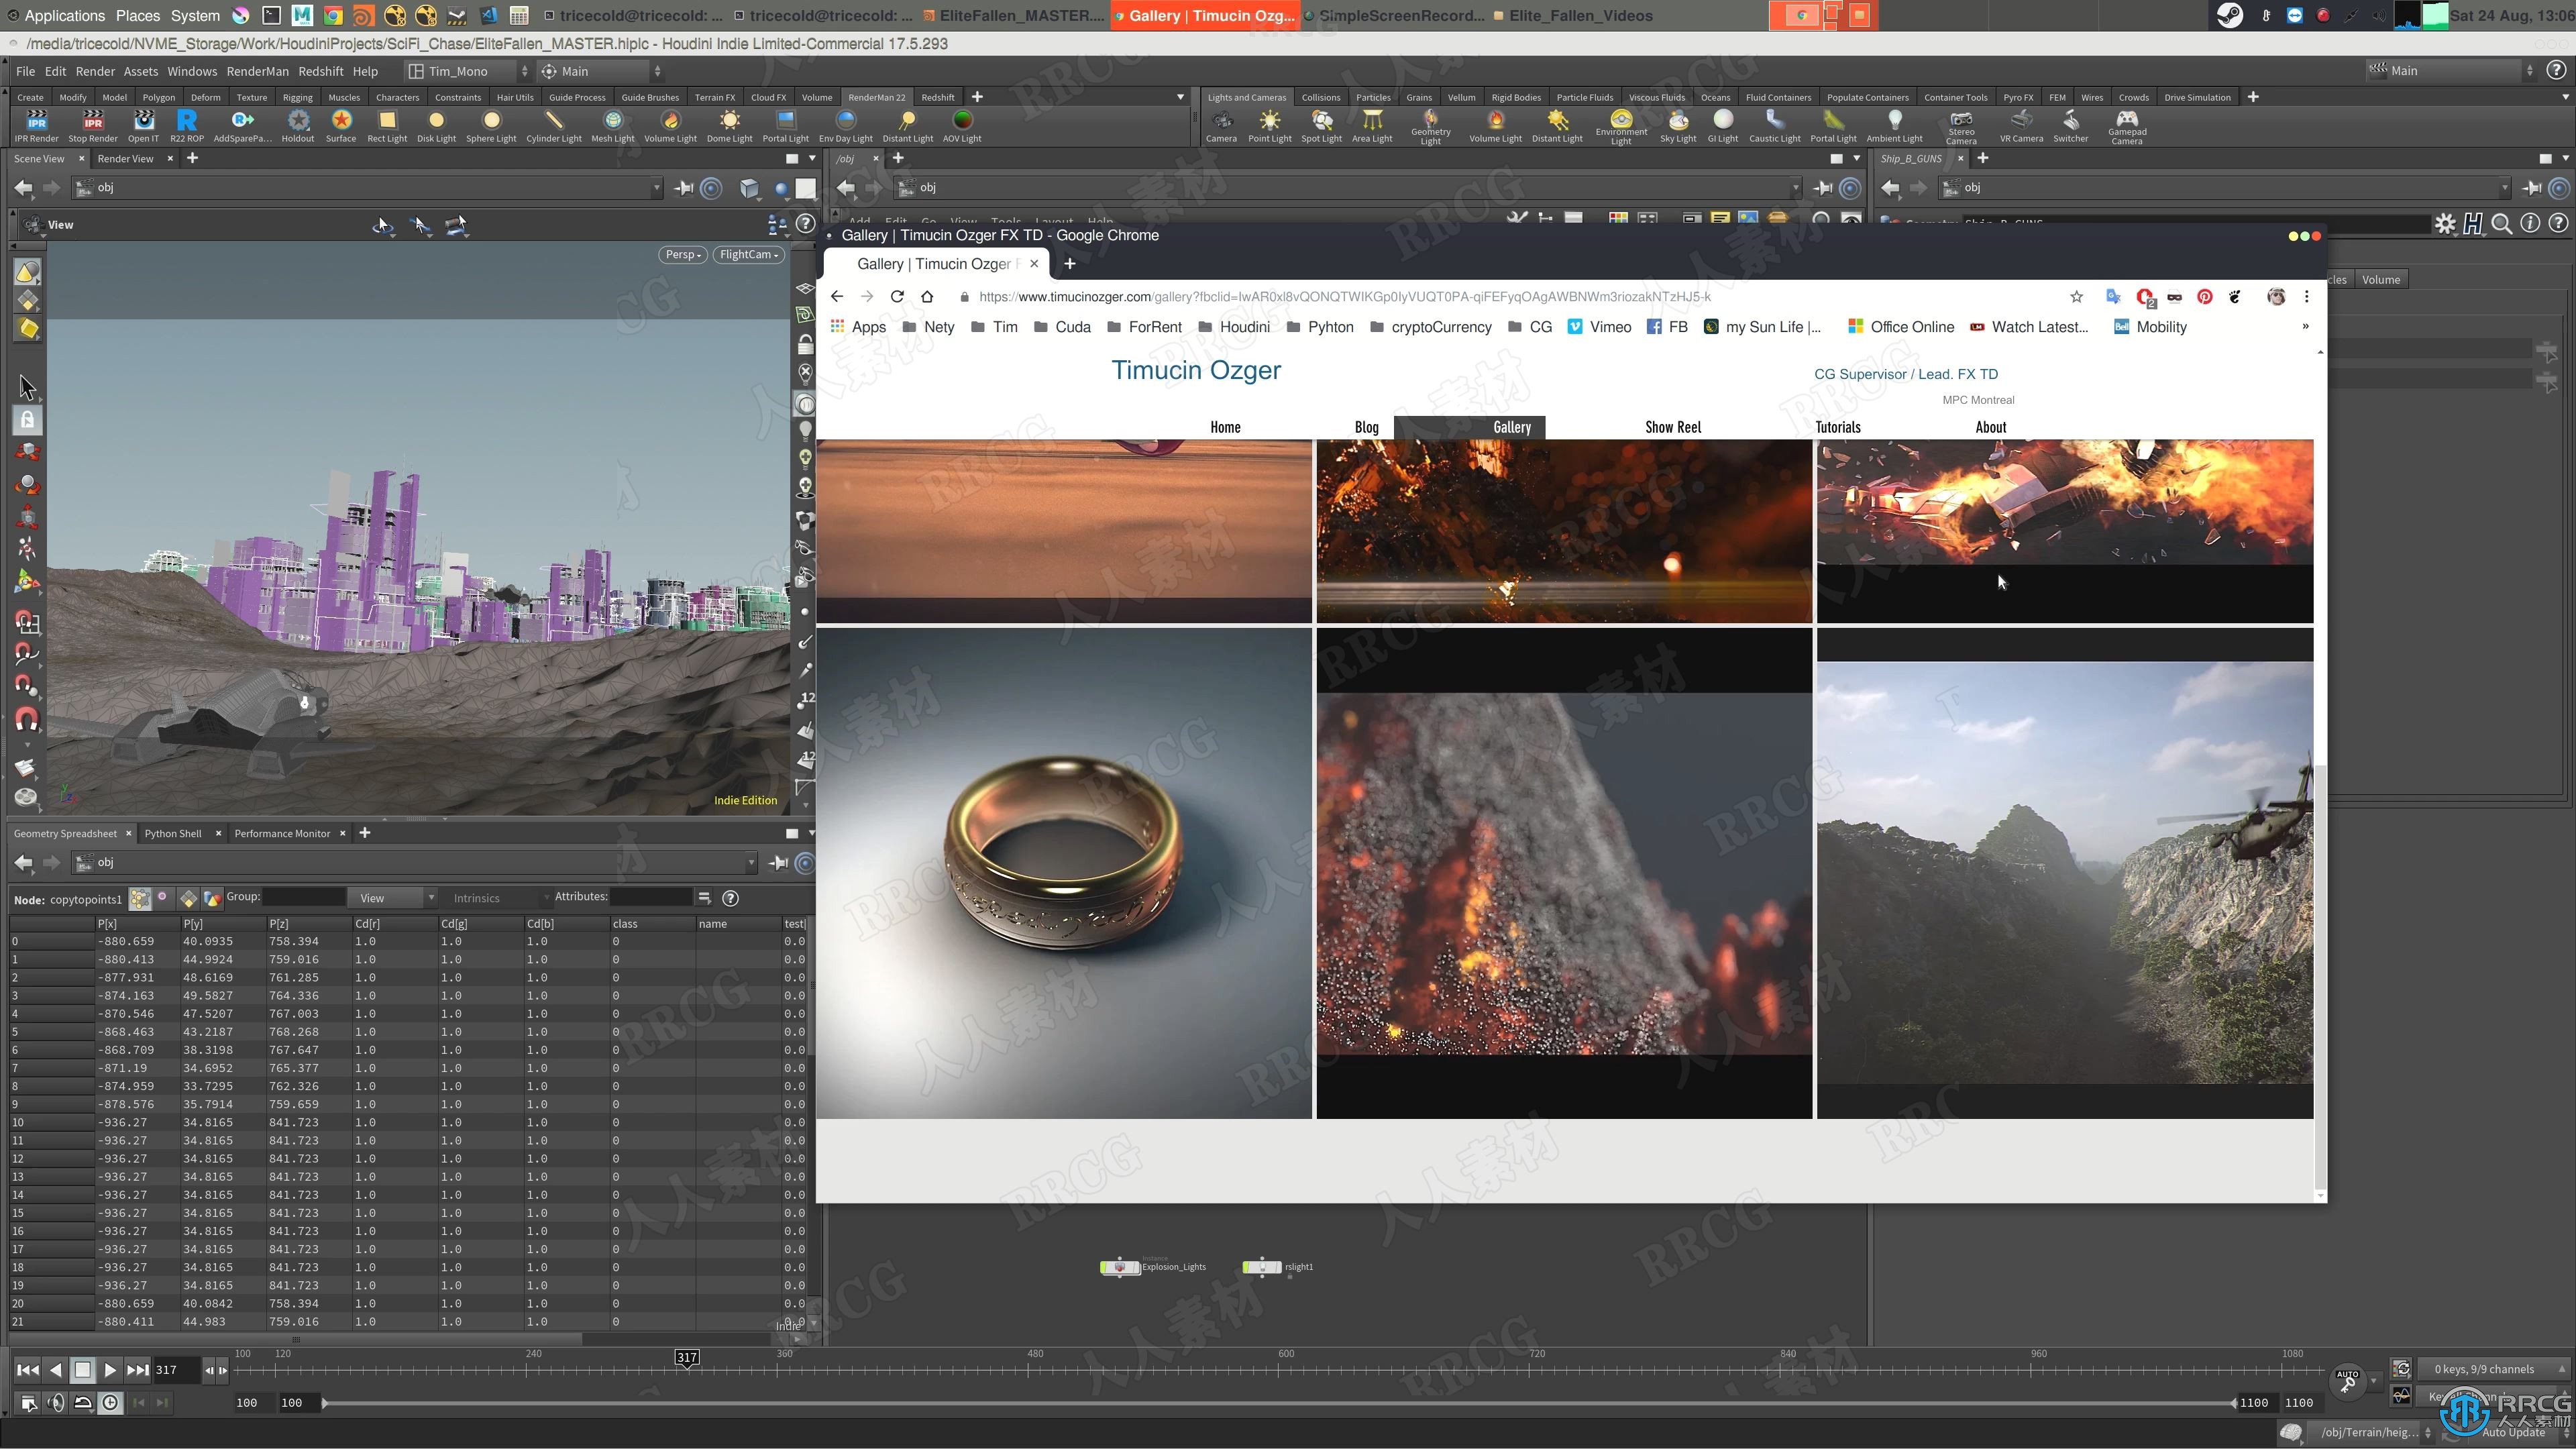Create a Volume Light from RenderMan shelf

click(670, 125)
